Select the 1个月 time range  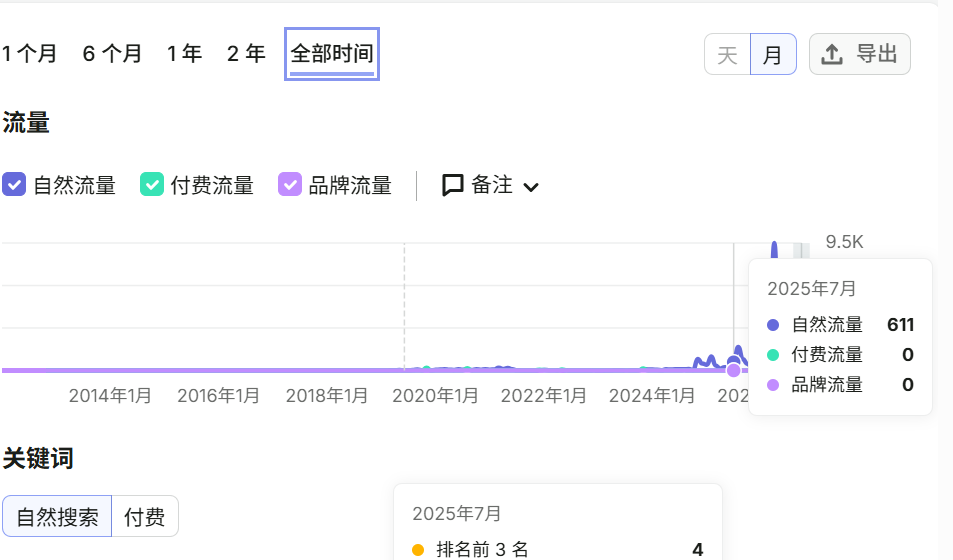29,54
